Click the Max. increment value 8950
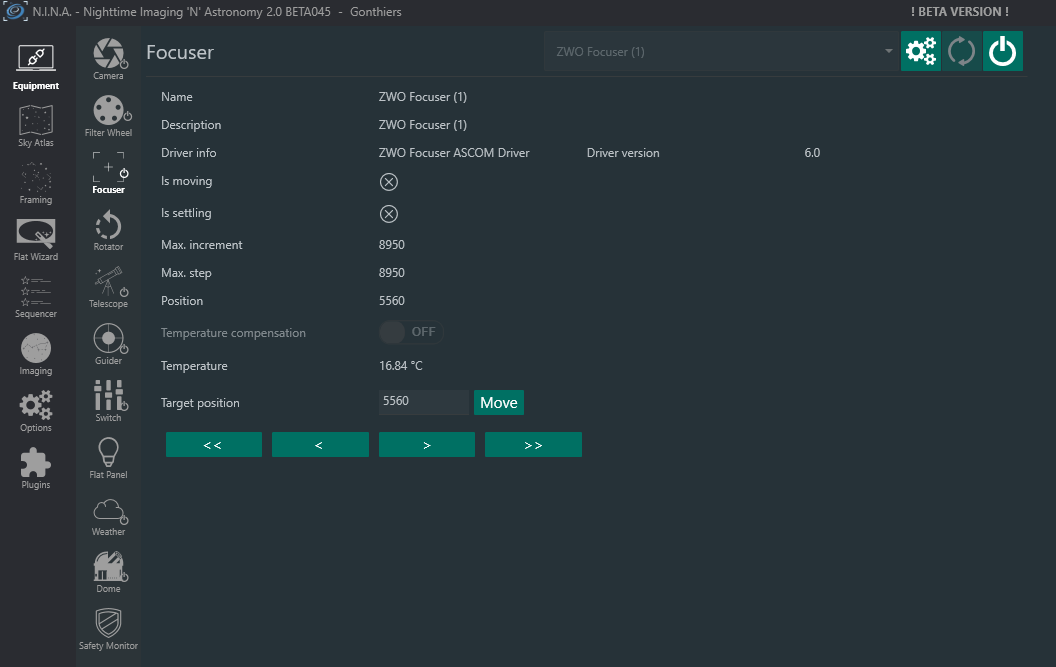 [392, 245]
